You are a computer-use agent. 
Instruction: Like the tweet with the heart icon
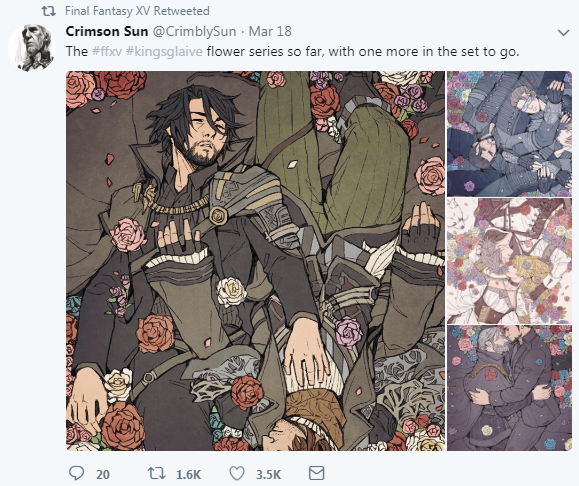pos(237,473)
